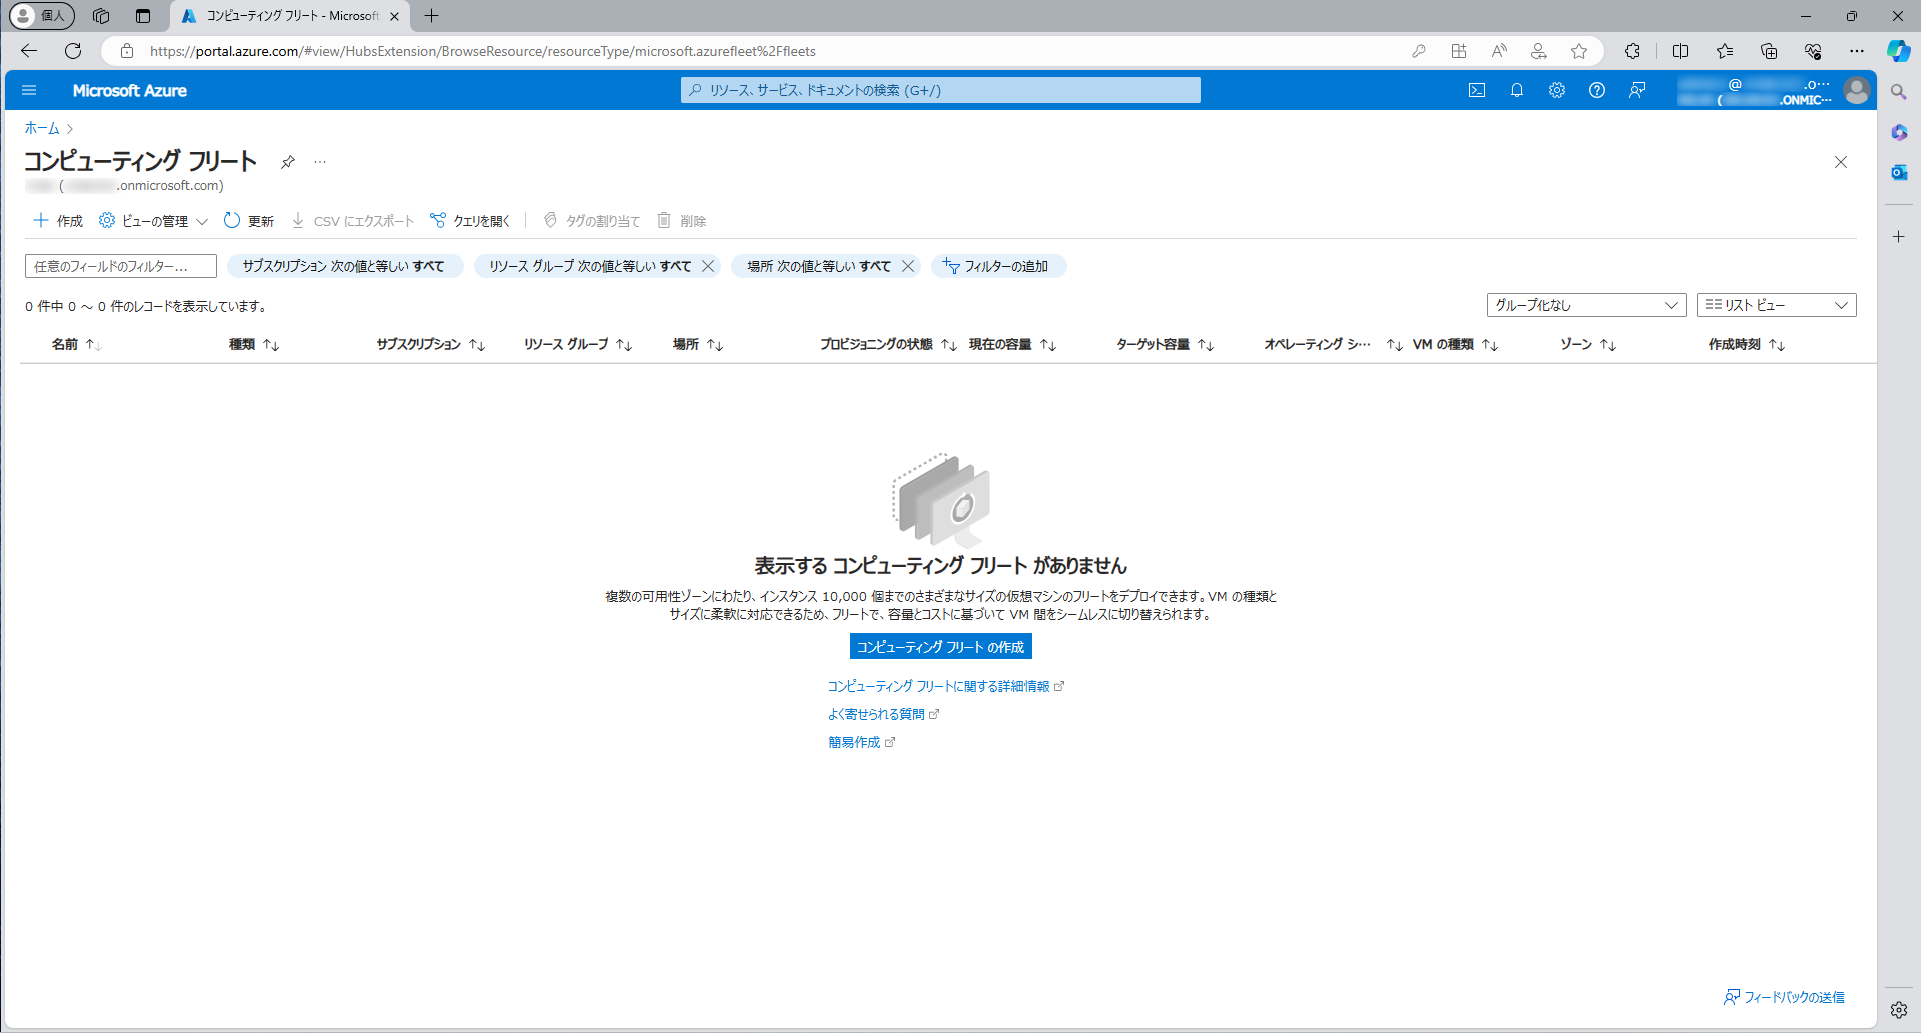Open the Azure portal hamburger menu
This screenshot has width=1921, height=1033.
click(x=29, y=90)
